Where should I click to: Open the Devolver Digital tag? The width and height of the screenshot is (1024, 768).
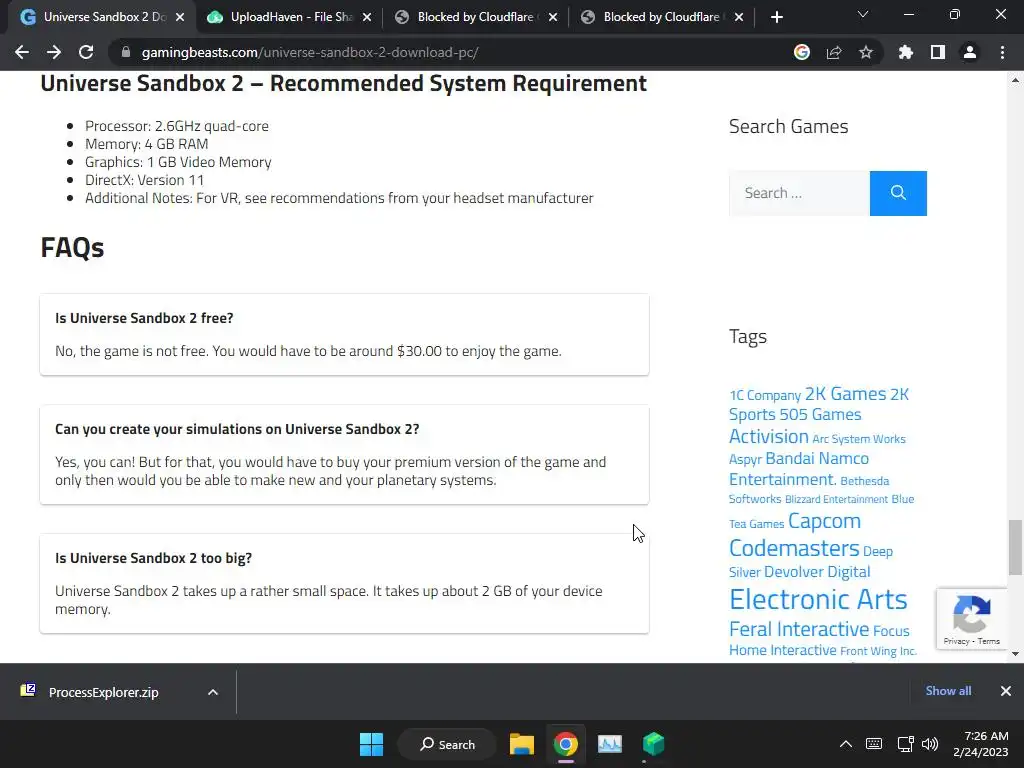tap(817, 572)
